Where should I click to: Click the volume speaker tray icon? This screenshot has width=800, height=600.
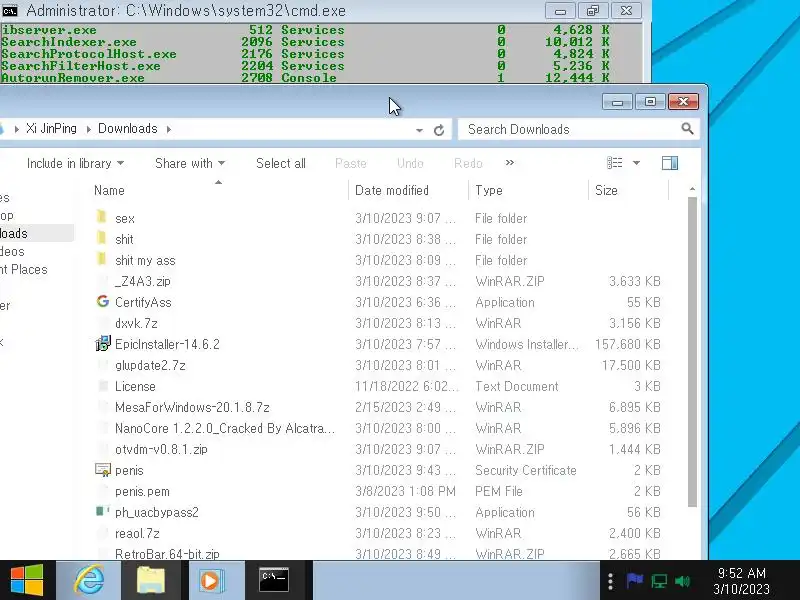point(682,581)
